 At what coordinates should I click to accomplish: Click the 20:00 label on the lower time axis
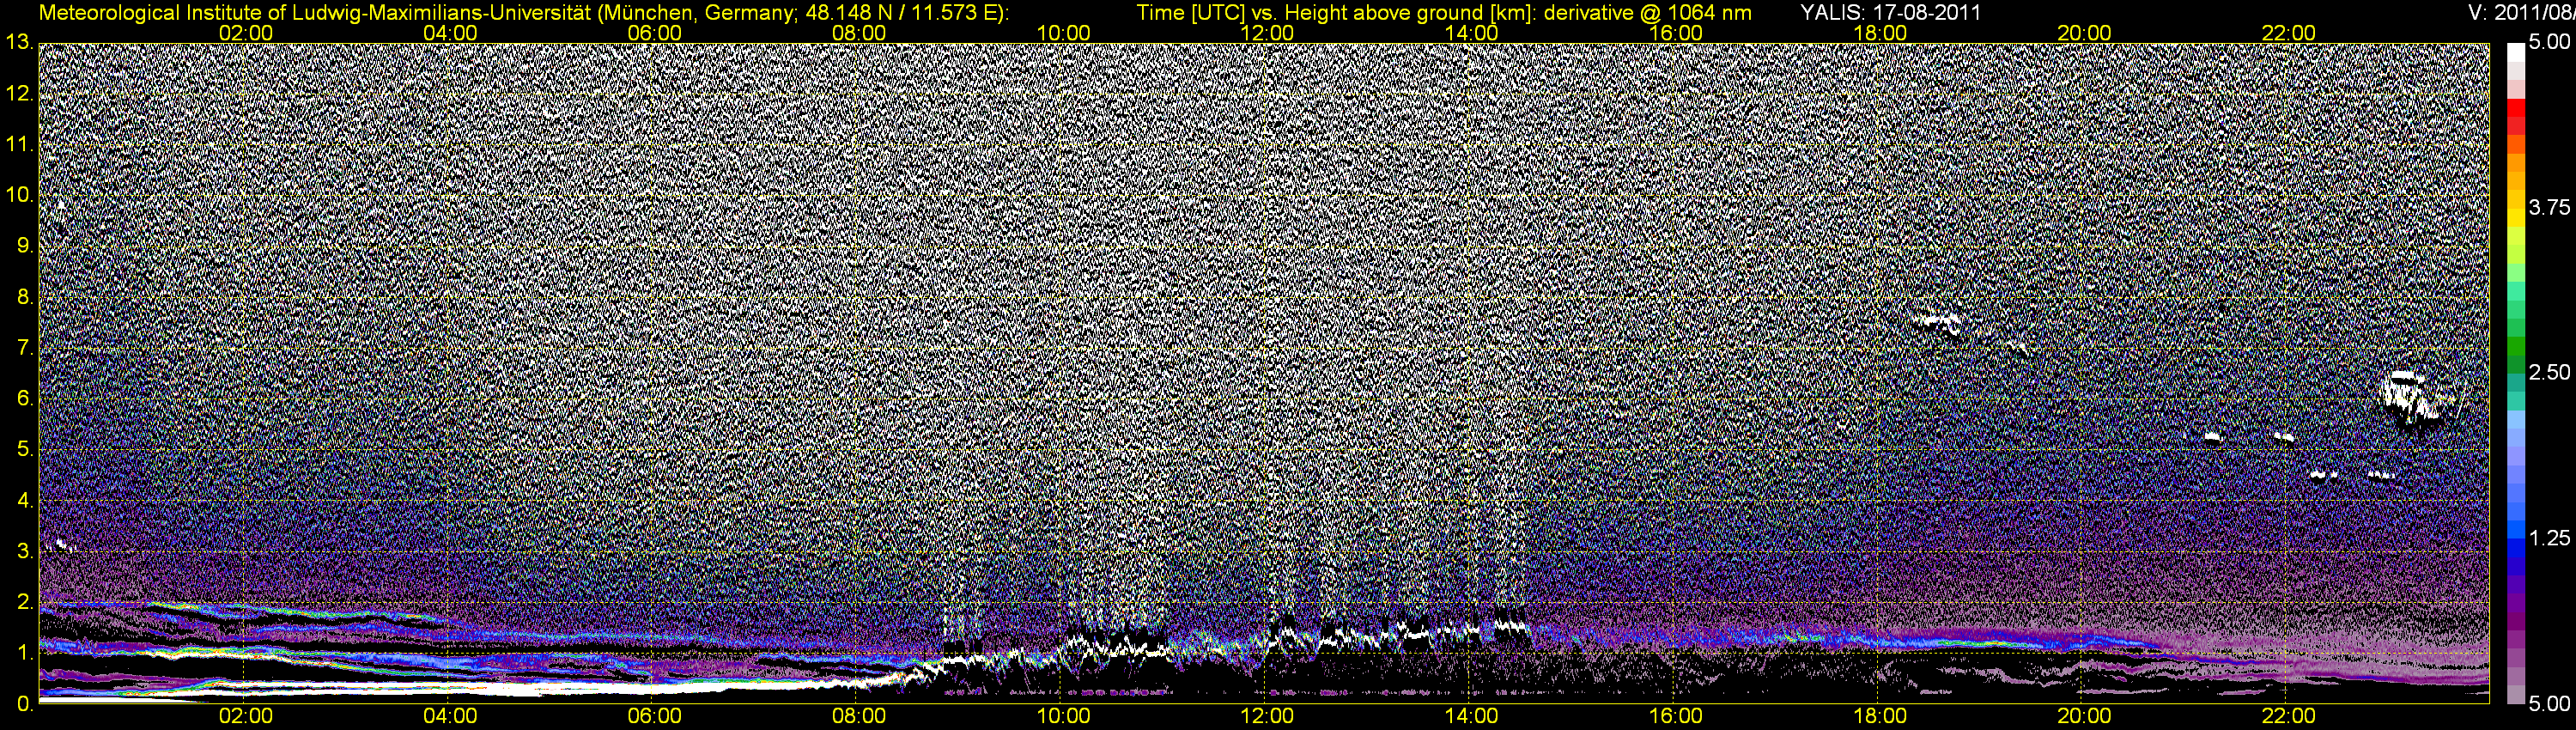2084,716
